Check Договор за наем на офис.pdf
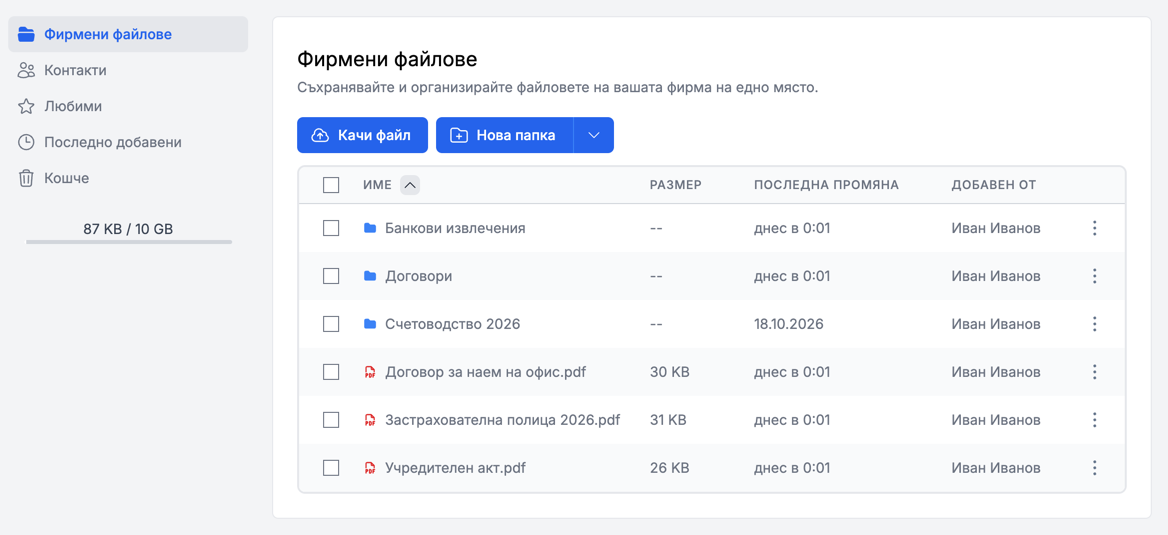 pyautogui.click(x=331, y=372)
